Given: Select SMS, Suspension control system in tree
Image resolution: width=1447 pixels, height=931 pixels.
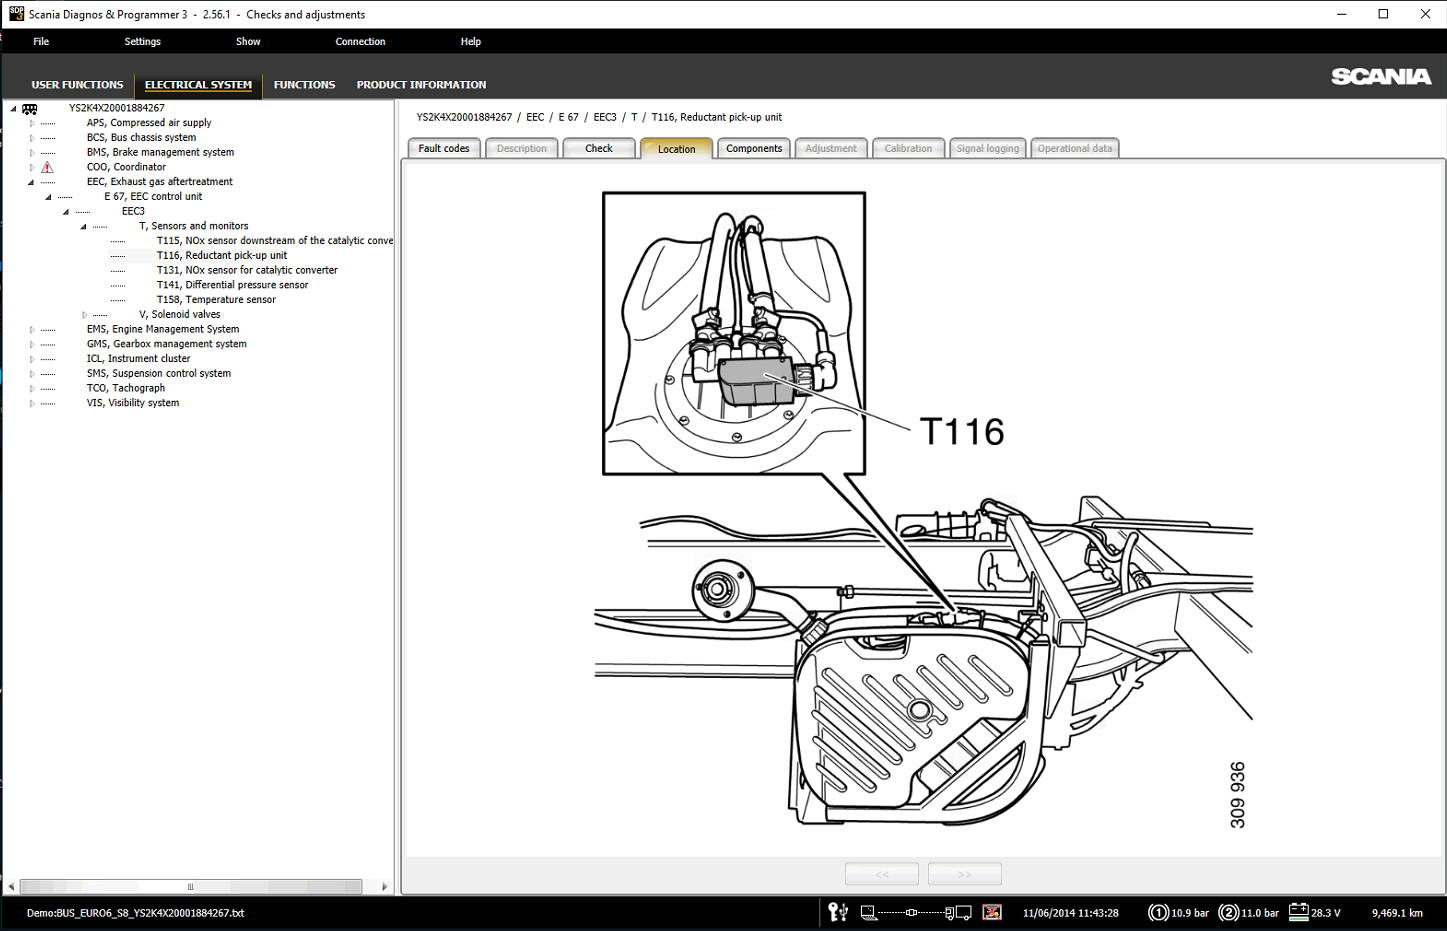Looking at the screenshot, I should (x=158, y=374).
